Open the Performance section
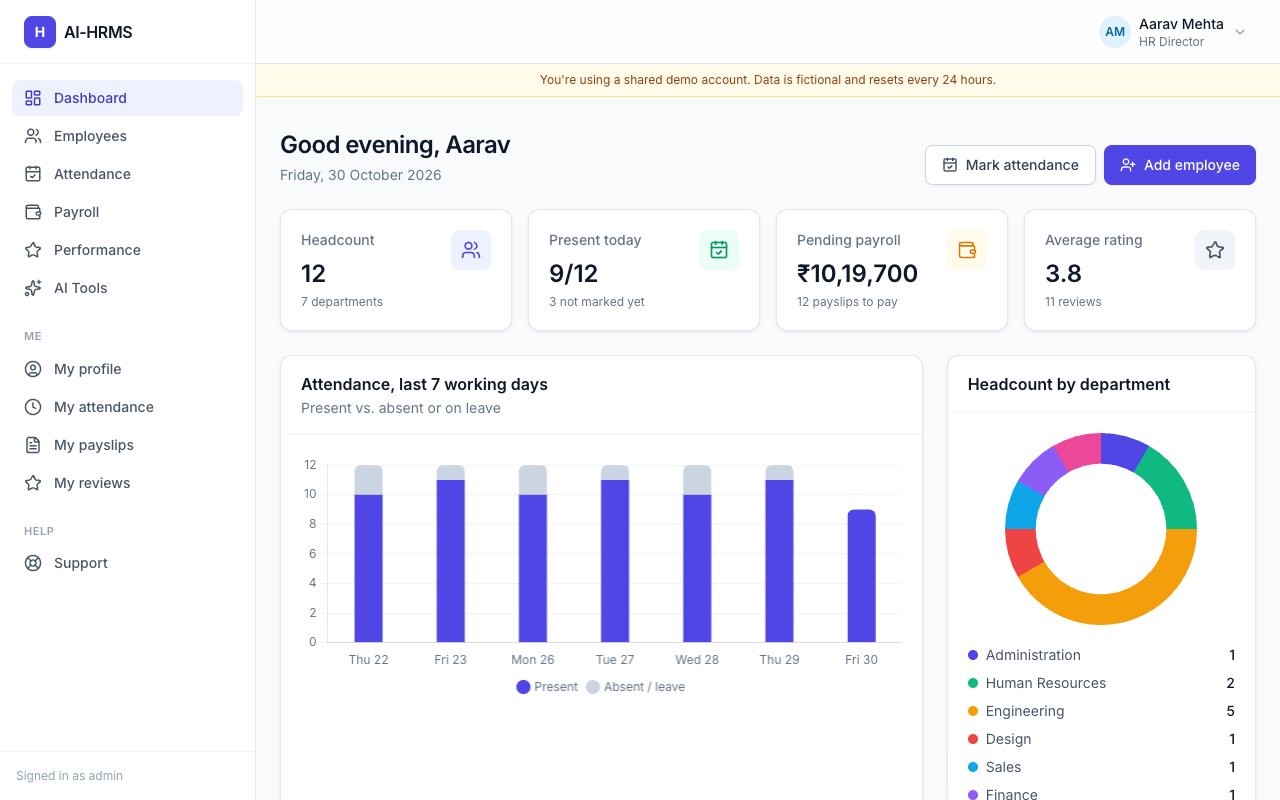 point(127,250)
